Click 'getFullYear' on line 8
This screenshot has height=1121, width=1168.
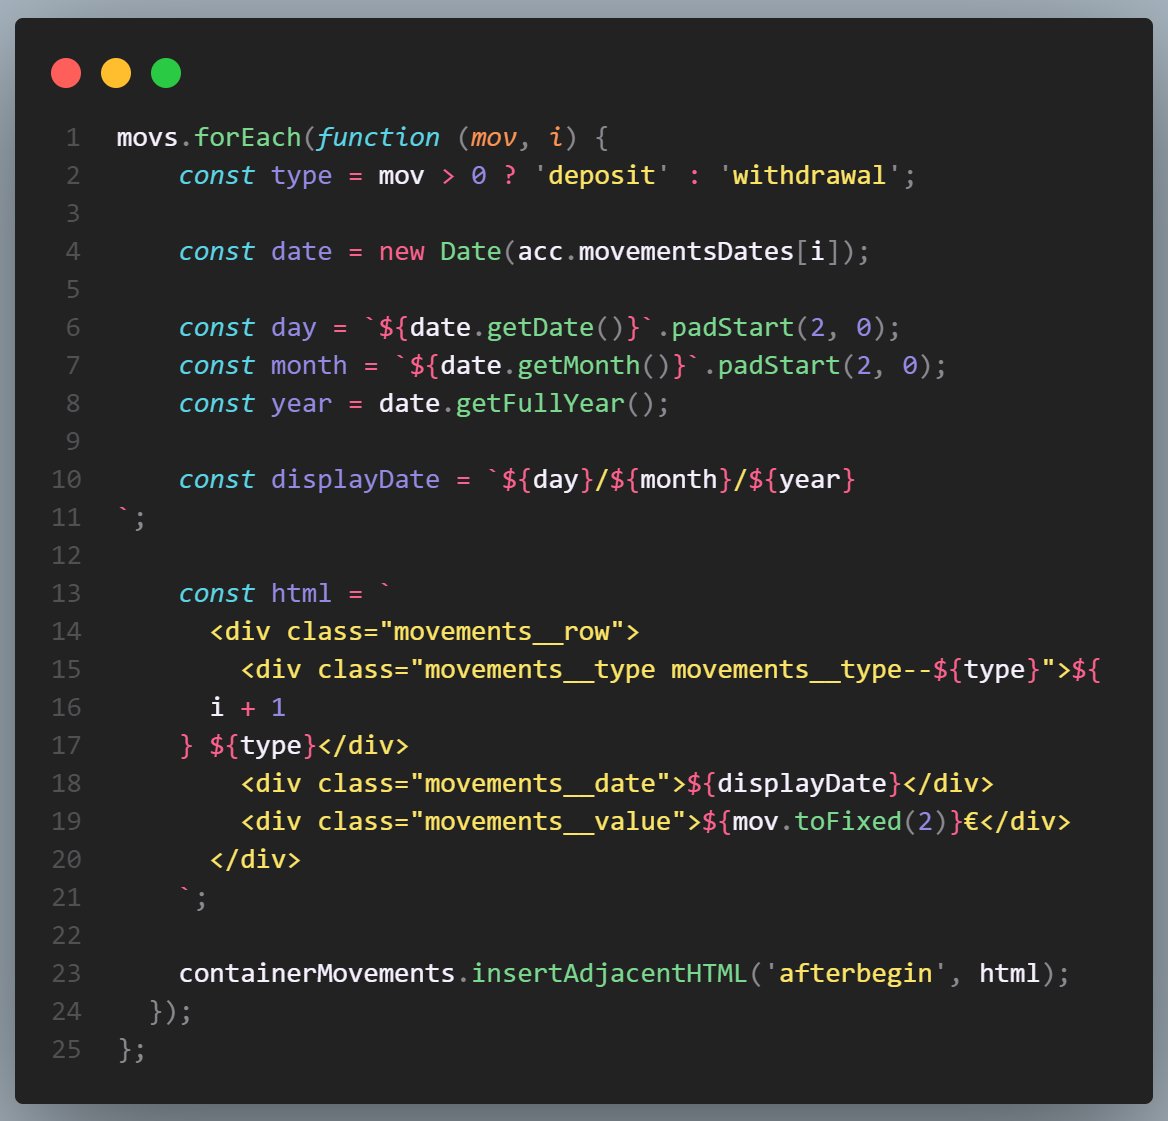coord(540,404)
